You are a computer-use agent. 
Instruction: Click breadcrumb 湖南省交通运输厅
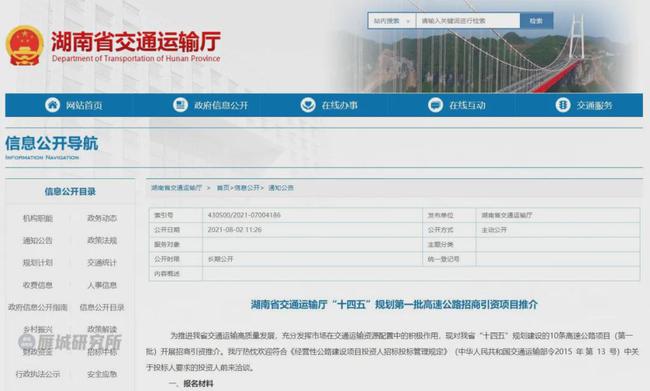[x=177, y=188]
